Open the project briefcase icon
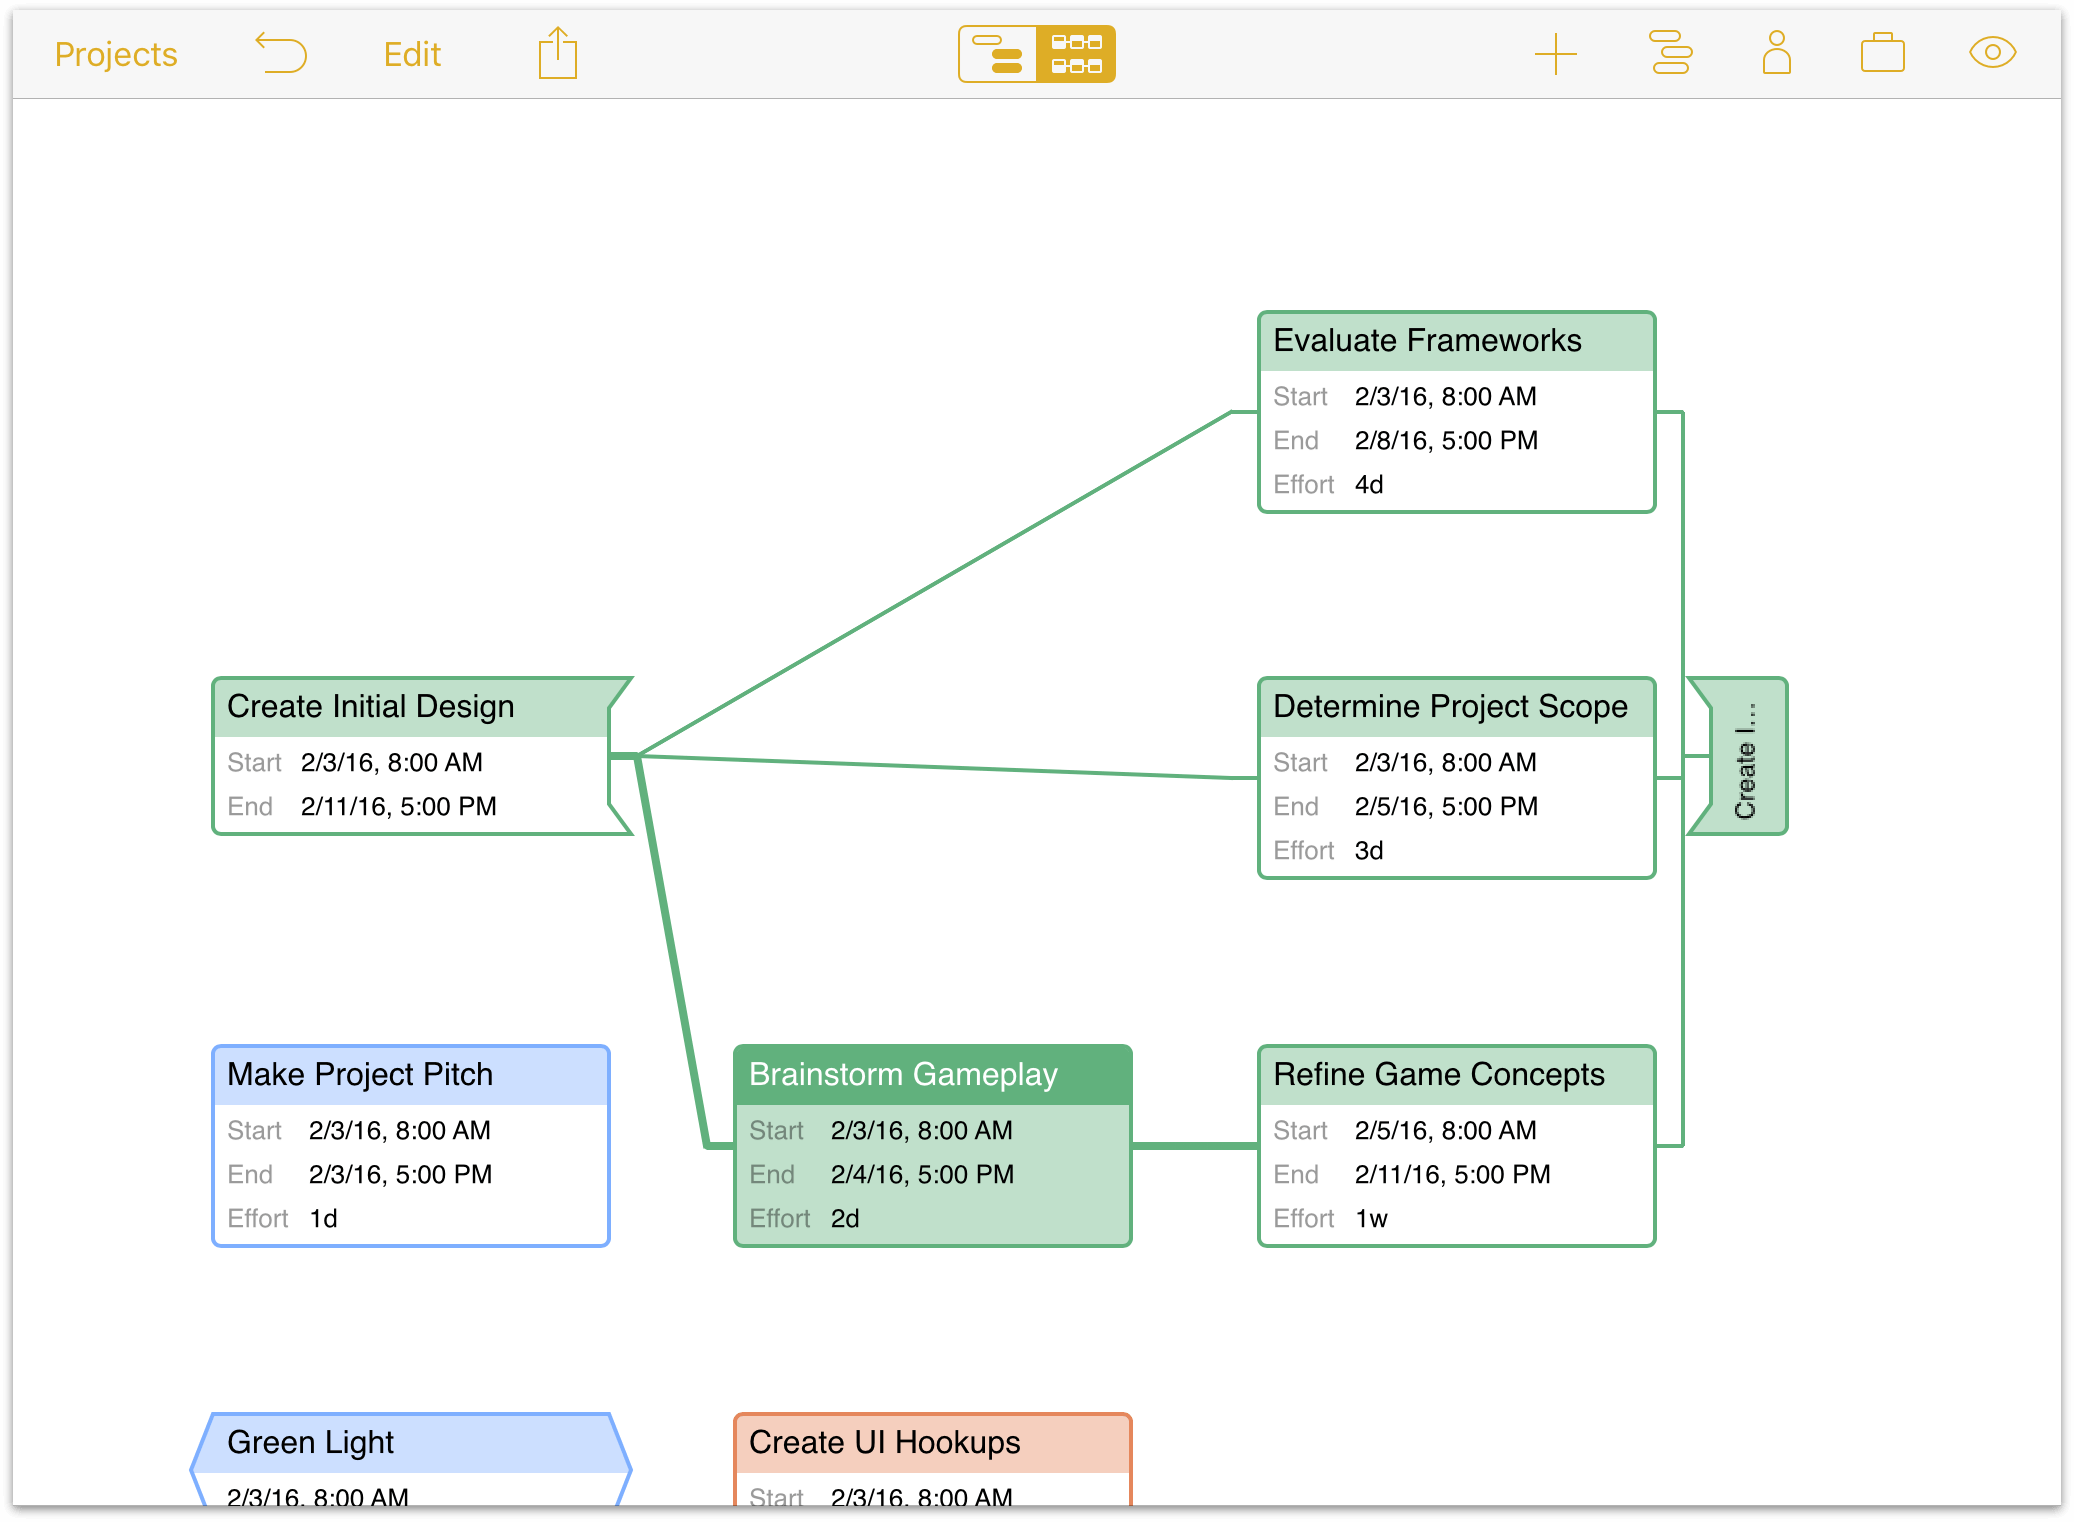This screenshot has width=2074, height=1522. [x=1883, y=53]
